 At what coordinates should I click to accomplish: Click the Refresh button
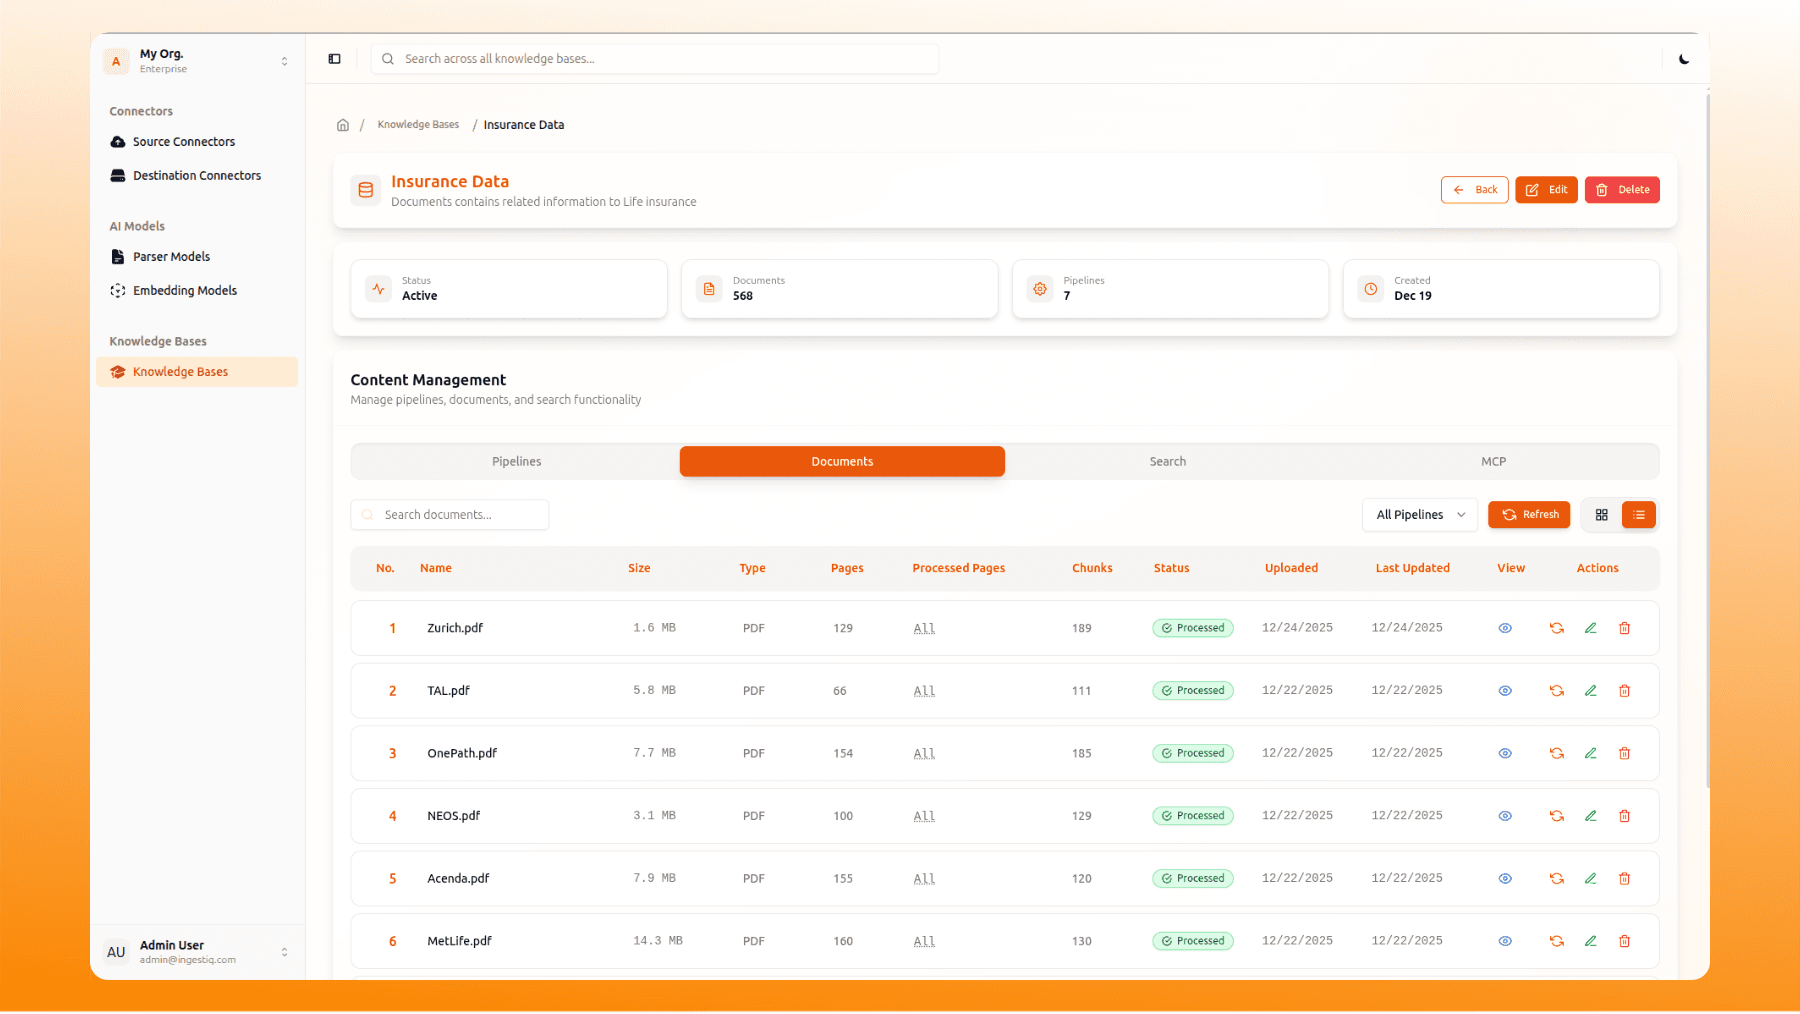click(1529, 515)
